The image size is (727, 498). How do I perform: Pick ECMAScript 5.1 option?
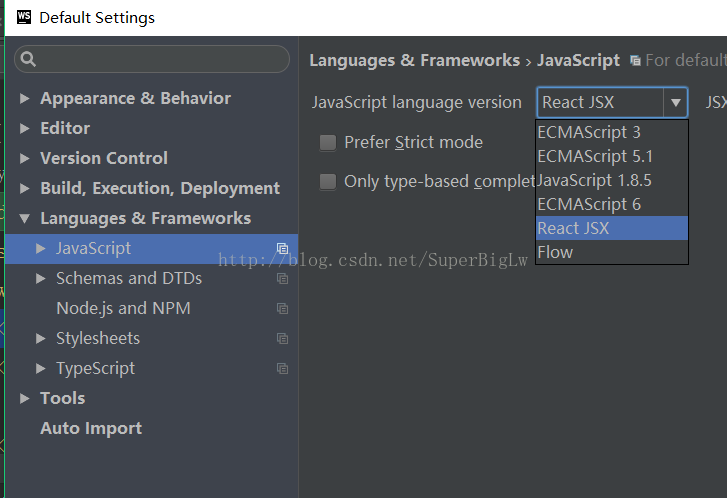pyautogui.click(x=612, y=156)
